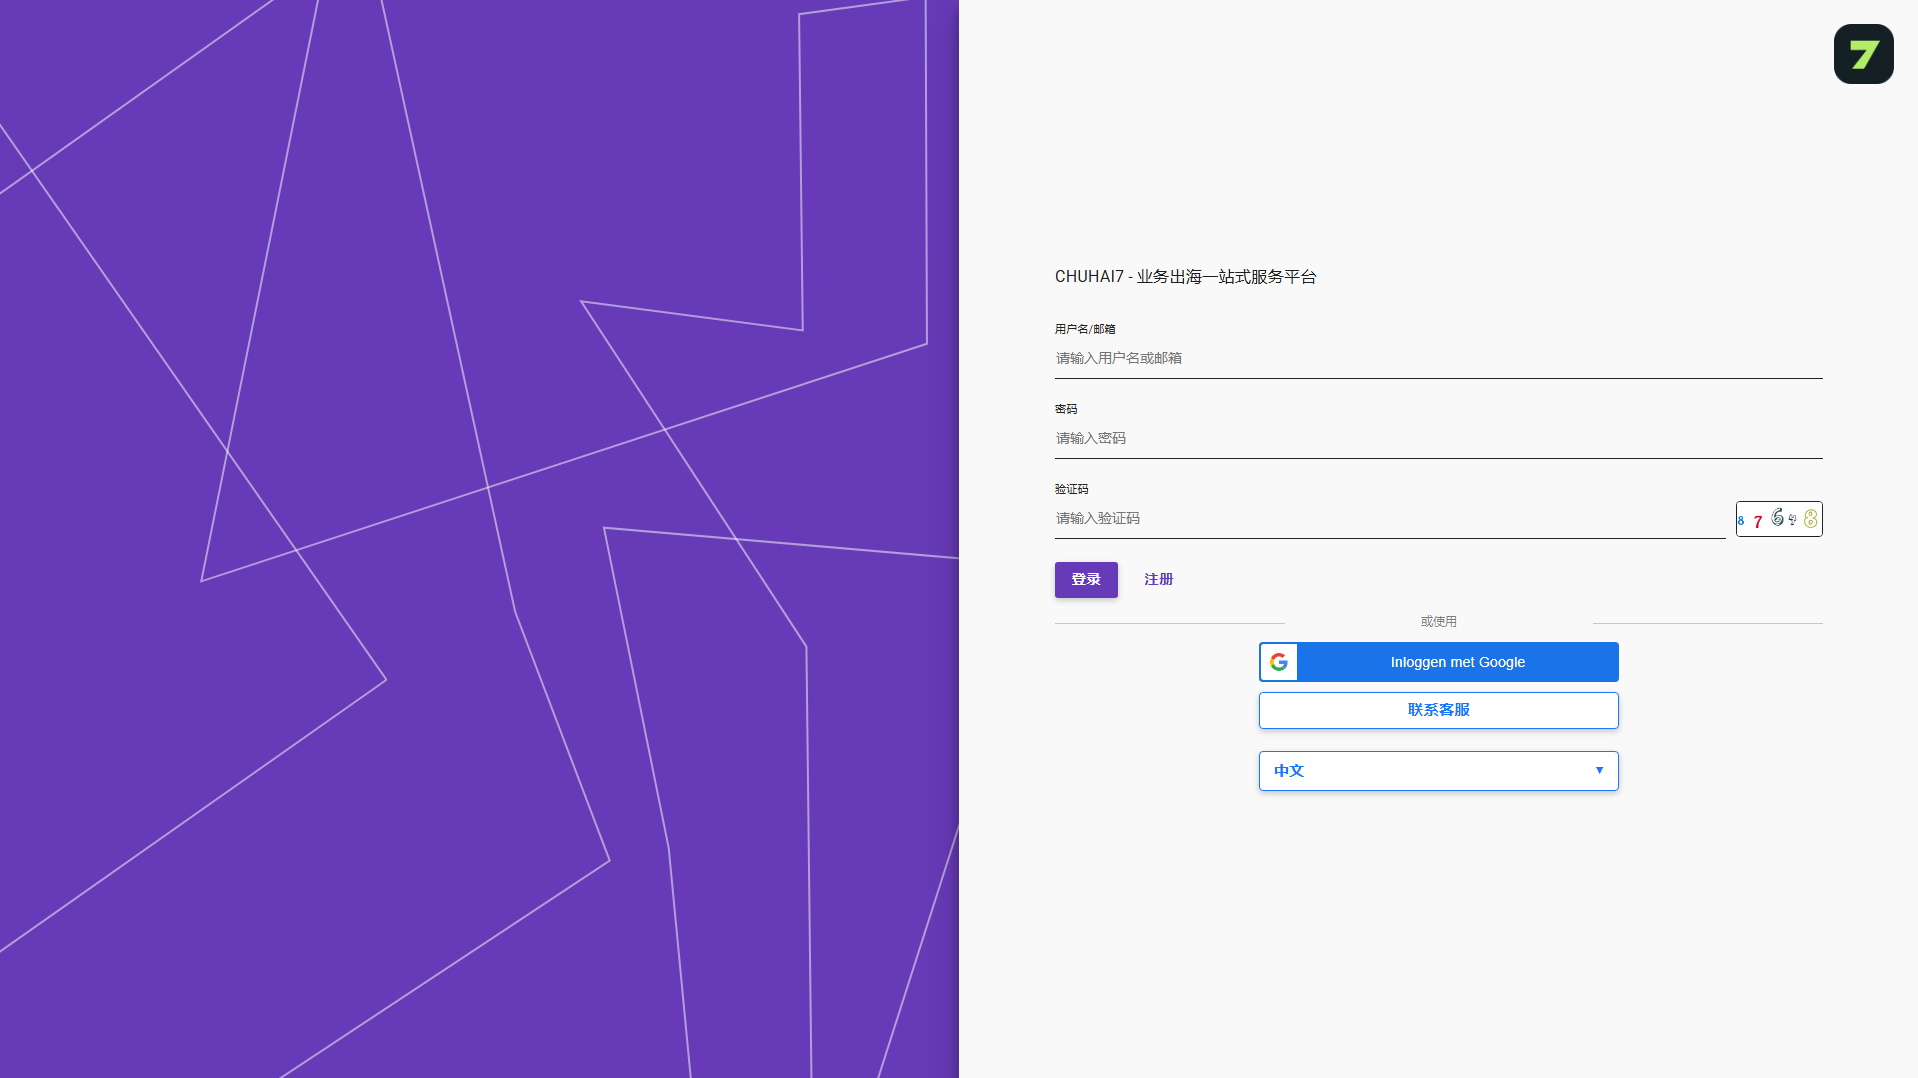The image size is (1918, 1078).
Task: Click the green 7 logo icon
Action: coord(1863,54)
